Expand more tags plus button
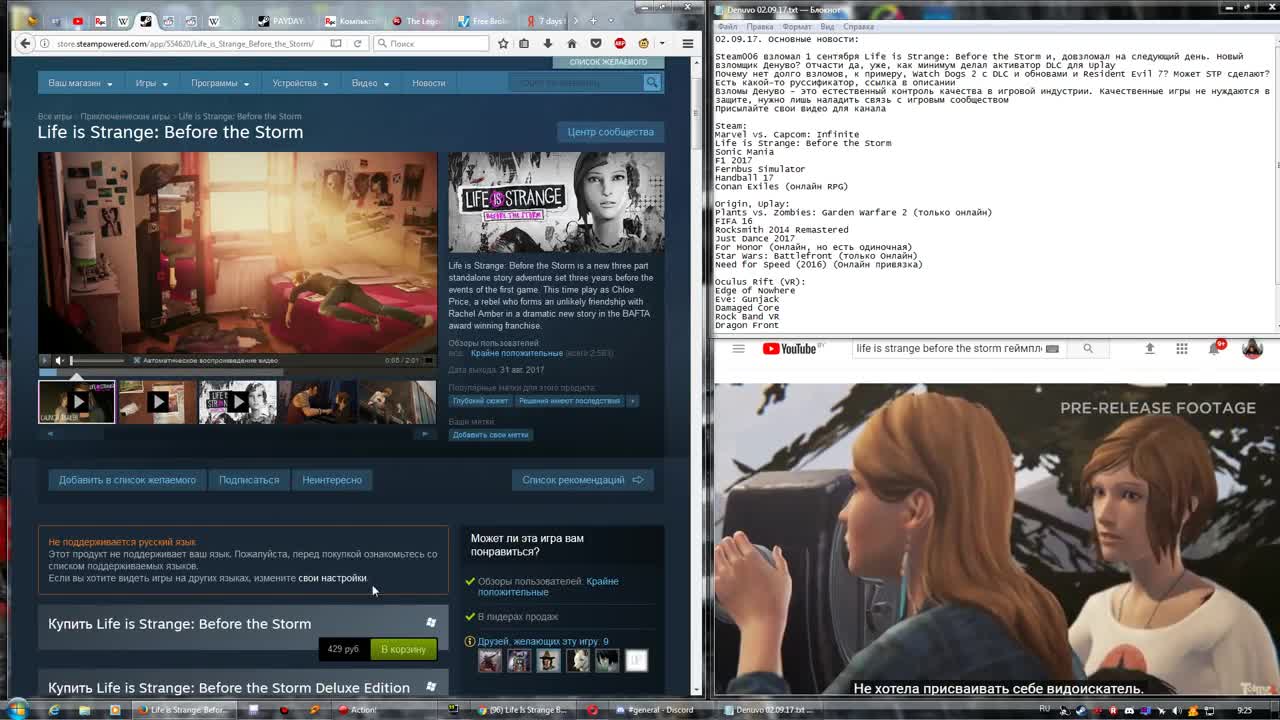 tap(632, 401)
